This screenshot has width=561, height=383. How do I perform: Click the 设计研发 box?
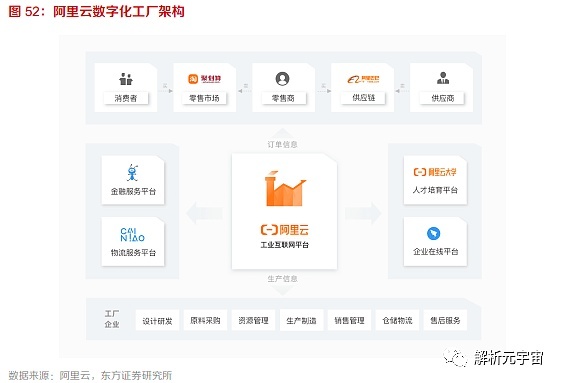pos(157,320)
